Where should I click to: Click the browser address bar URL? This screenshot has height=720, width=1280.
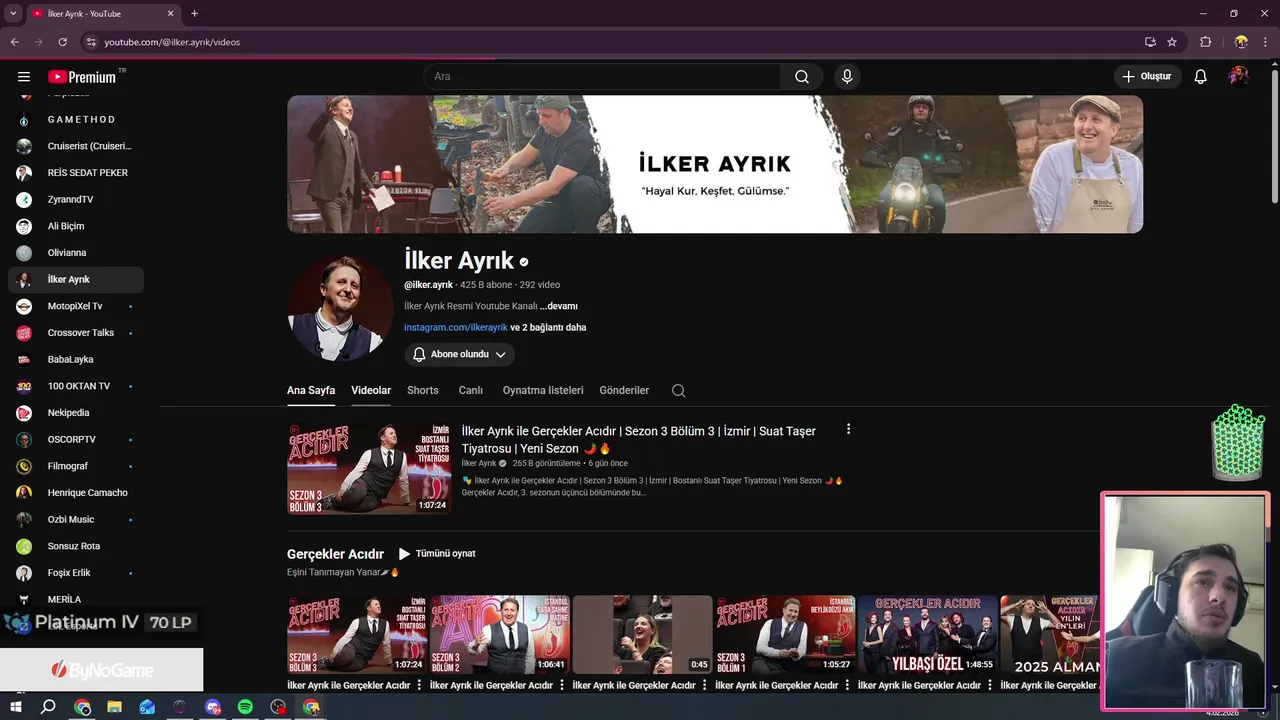172,42
